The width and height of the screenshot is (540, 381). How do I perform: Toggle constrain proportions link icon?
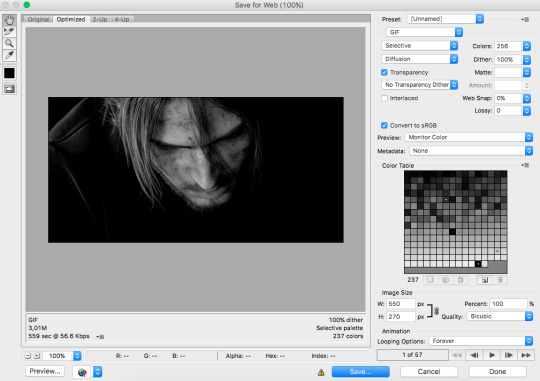[x=436, y=311]
